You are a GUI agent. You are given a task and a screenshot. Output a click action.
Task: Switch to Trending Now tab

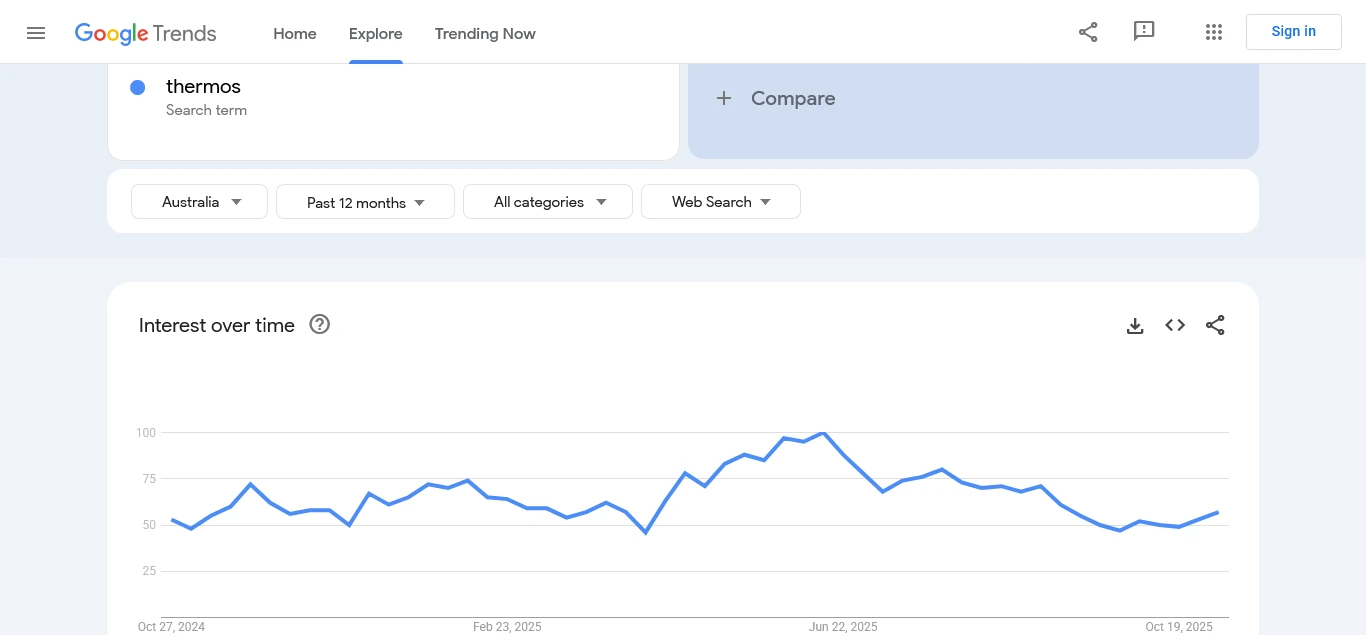[x=485, y=34]
